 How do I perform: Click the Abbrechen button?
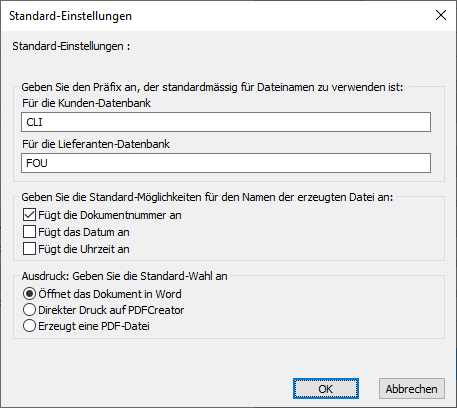(412, 389)
